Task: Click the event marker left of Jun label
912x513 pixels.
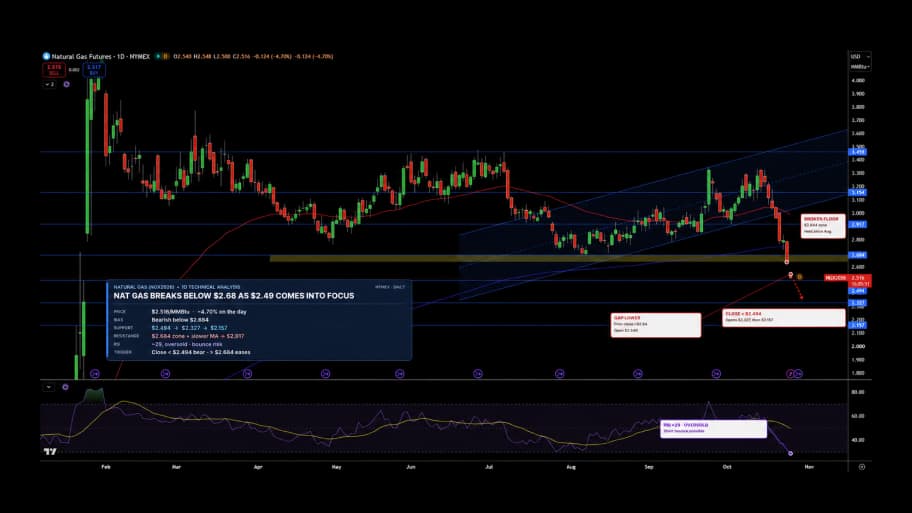Action: [400, 373]
